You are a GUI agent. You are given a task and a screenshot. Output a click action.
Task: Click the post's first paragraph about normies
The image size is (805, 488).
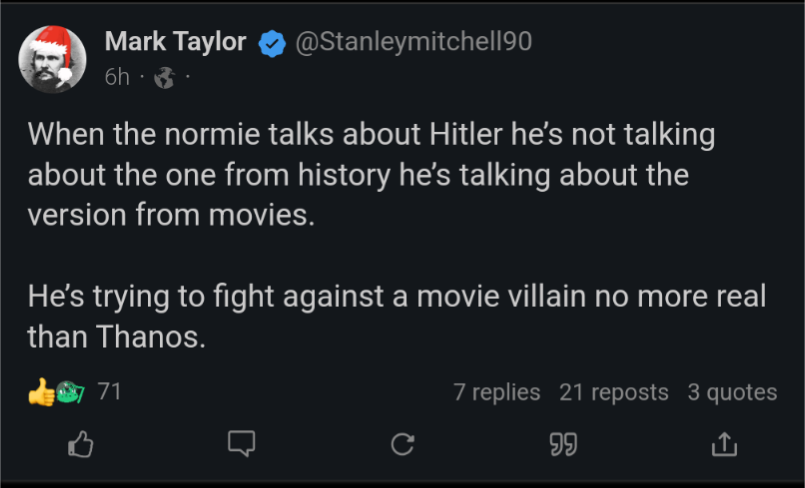coord(370,175)
